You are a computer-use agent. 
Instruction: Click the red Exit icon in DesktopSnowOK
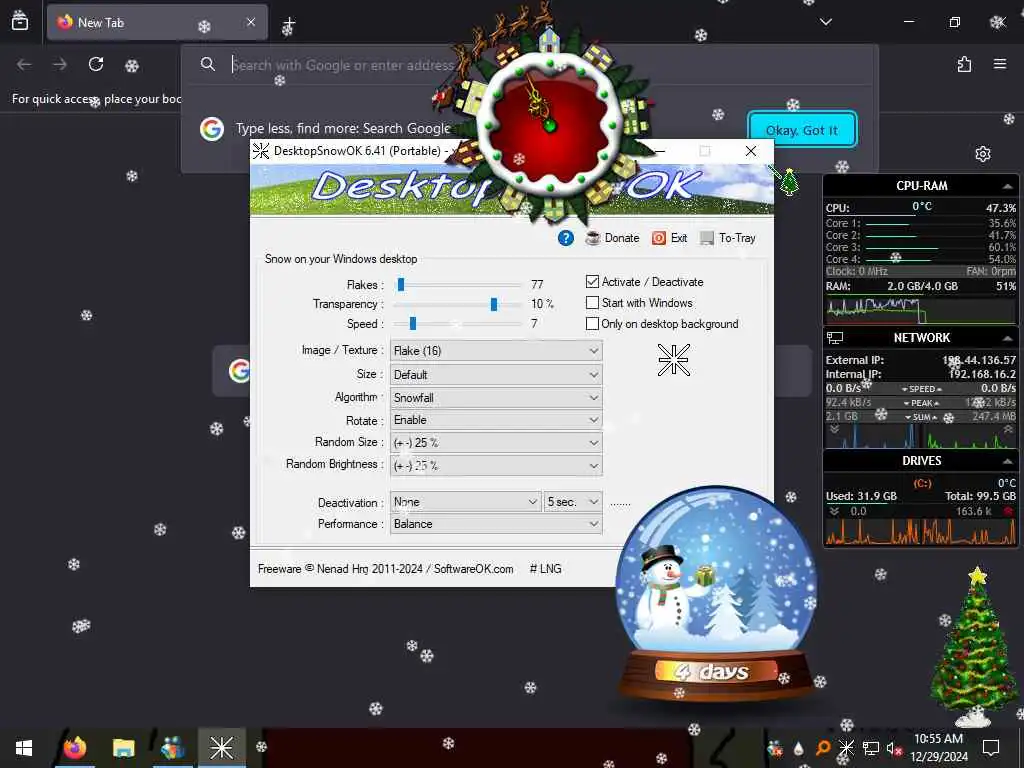click(x=659, y=238)
